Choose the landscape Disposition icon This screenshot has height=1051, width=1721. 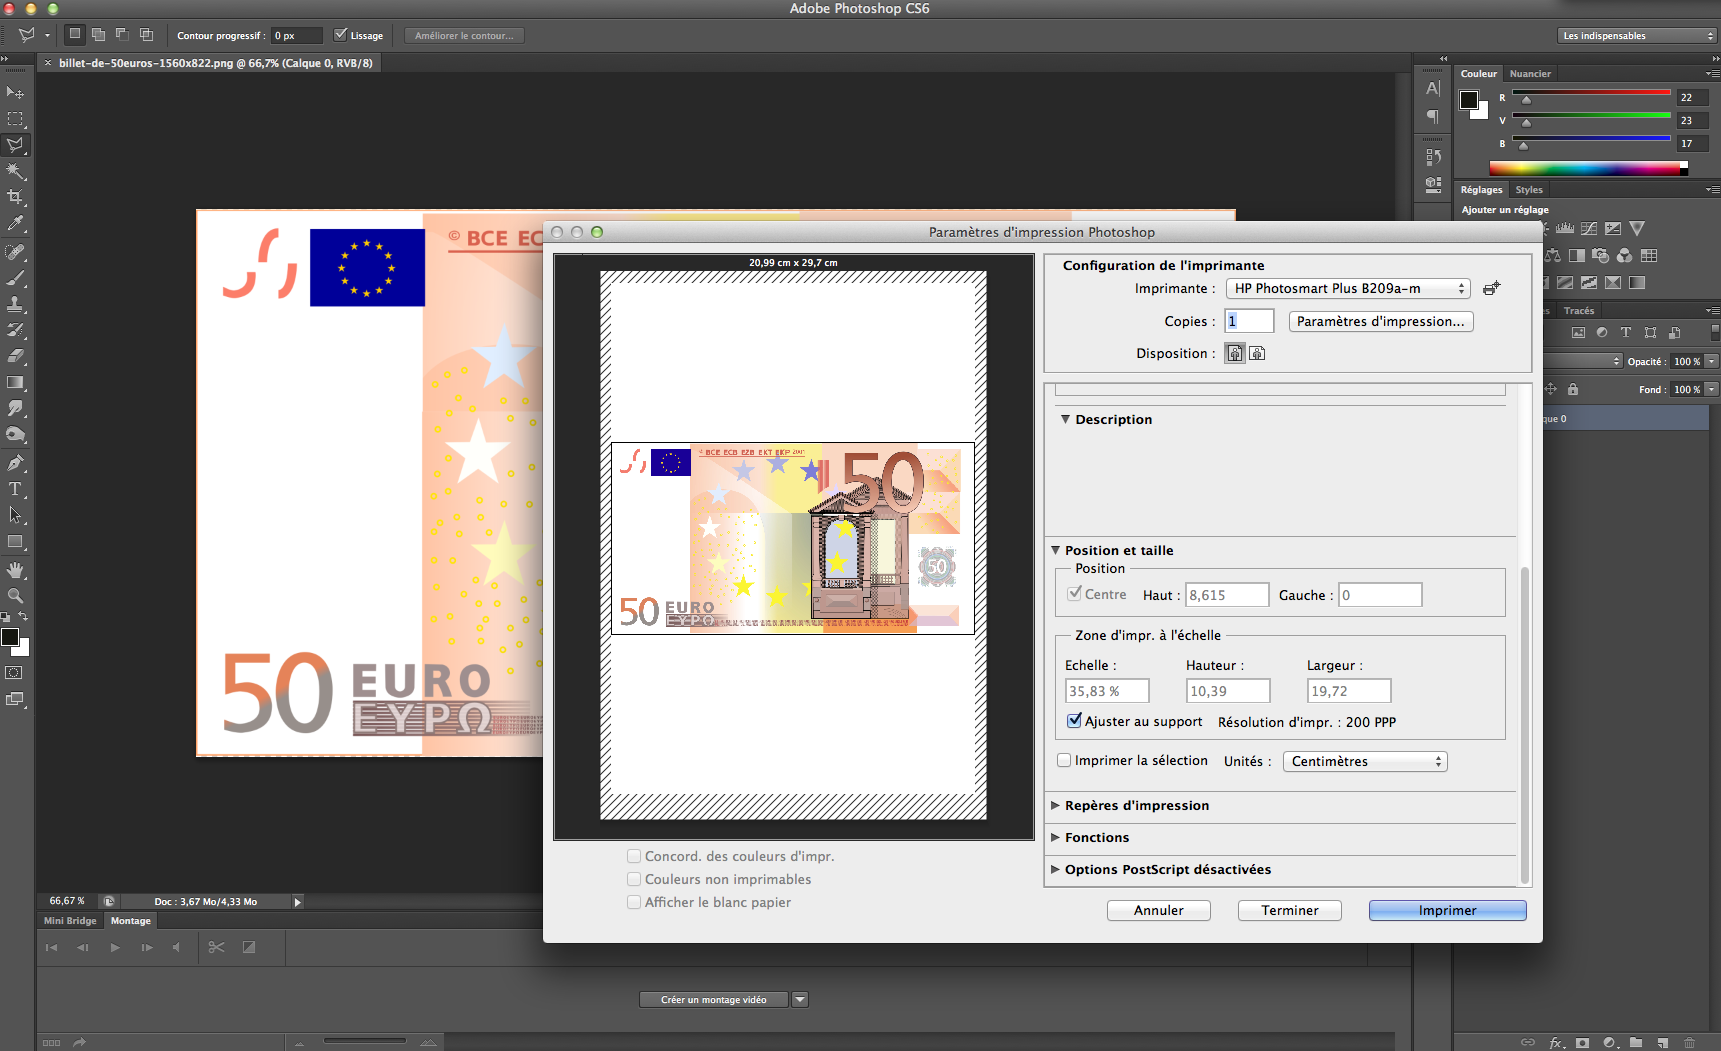point(1257,353)
